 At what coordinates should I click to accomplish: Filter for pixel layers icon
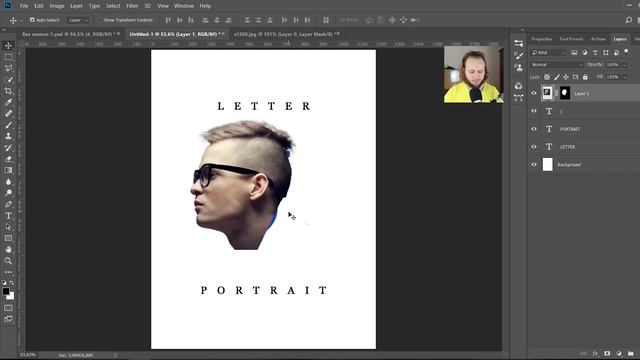coord(574,53)
